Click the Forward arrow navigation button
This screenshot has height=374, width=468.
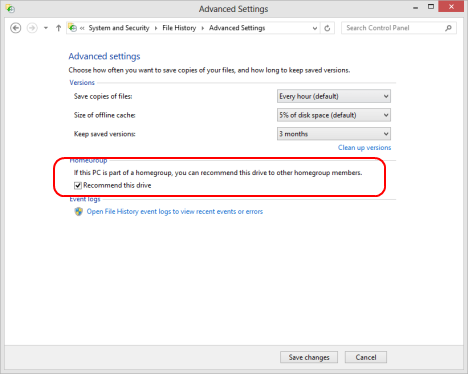[32, 28]
